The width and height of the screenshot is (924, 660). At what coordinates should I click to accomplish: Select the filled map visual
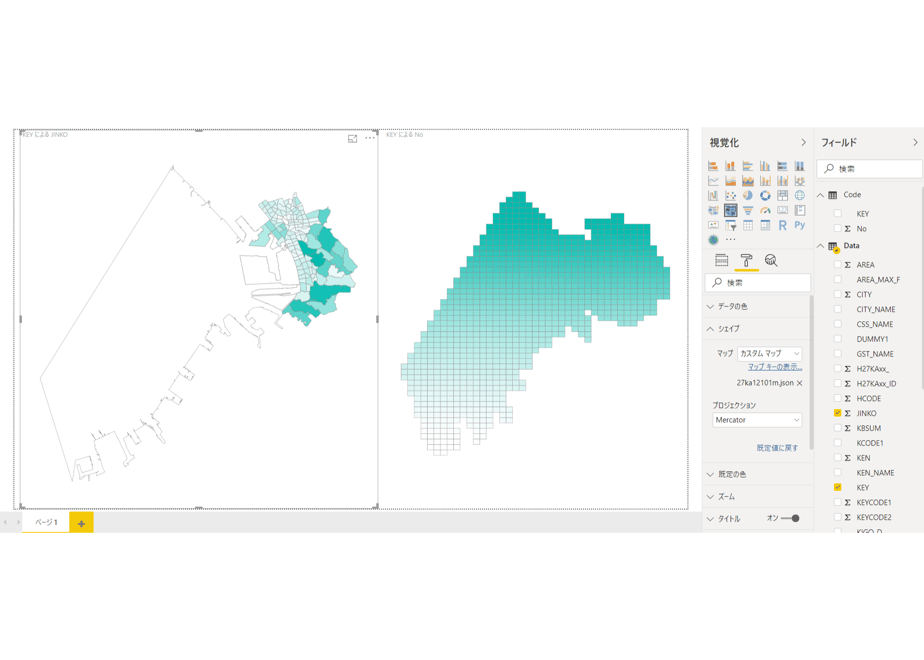tap(713, 210)
